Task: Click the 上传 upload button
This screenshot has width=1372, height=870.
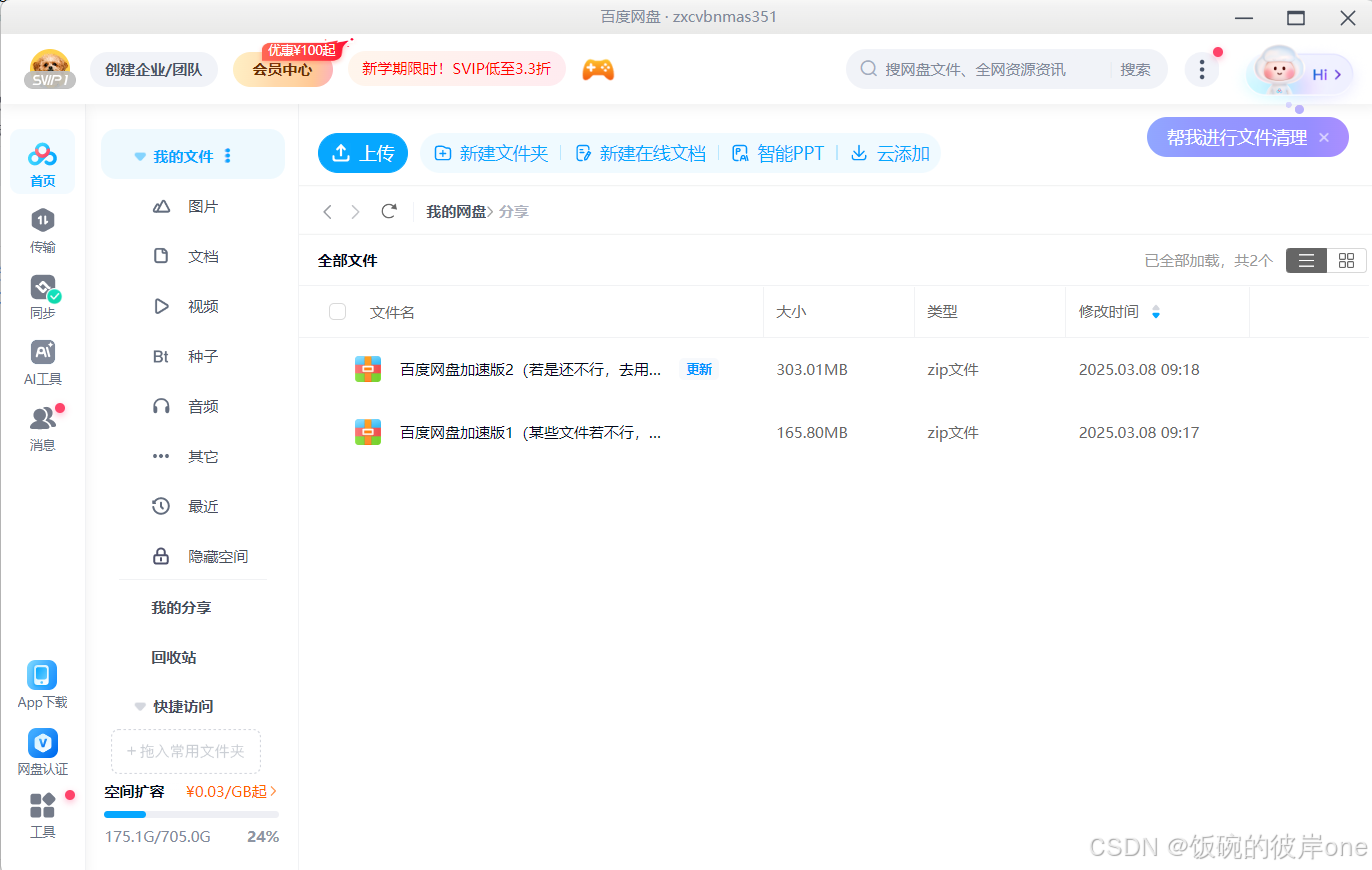Action: (363, 153)
